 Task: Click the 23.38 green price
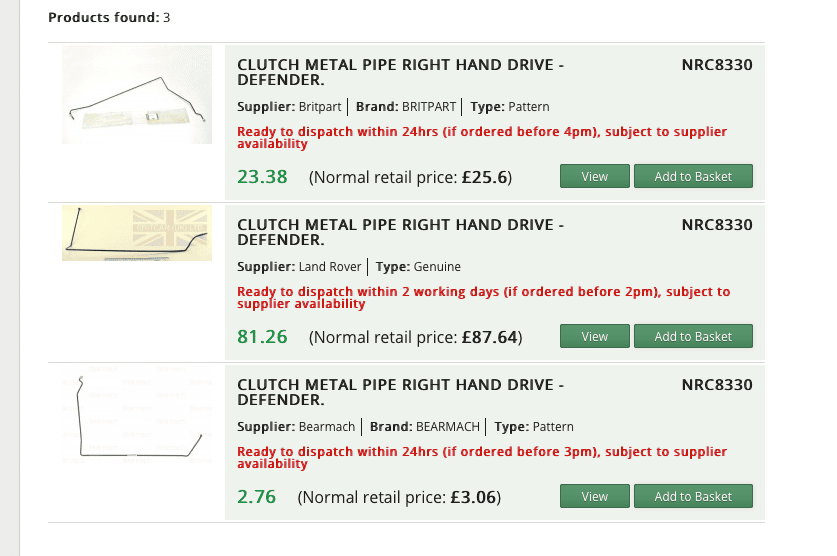262,177
